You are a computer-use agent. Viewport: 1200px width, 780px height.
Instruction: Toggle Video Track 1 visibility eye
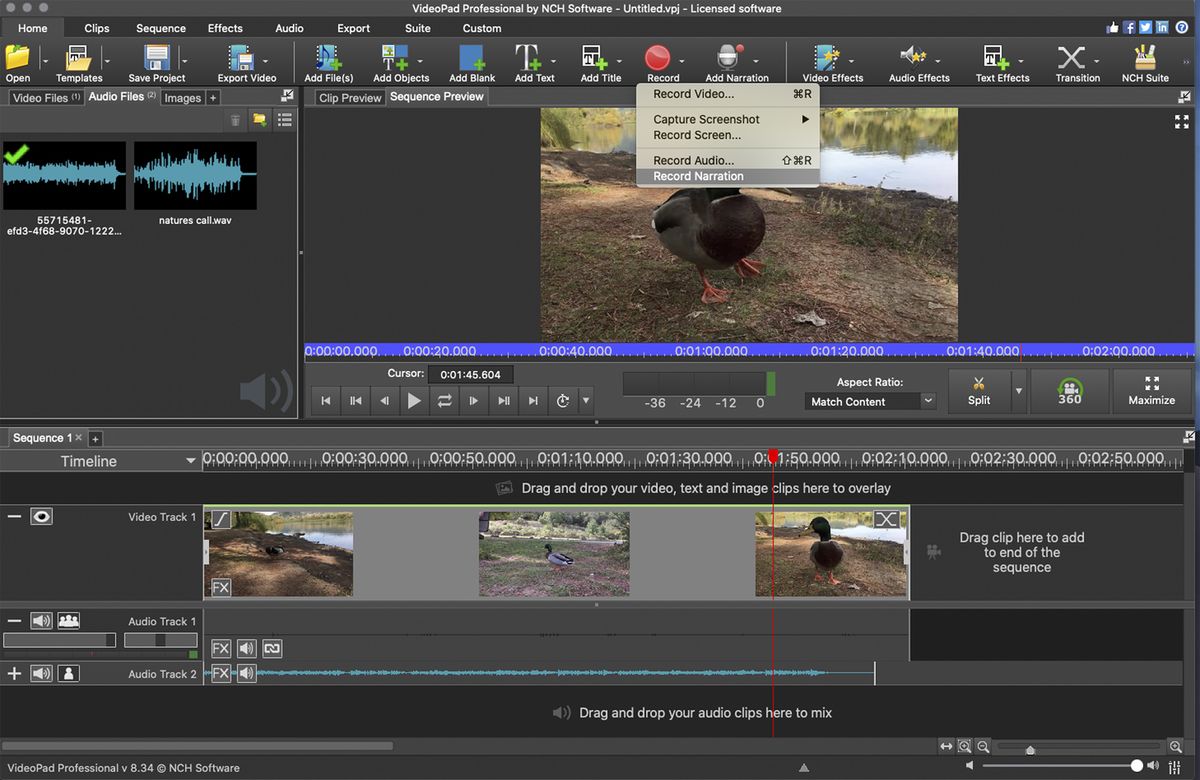tap(40, 516)
